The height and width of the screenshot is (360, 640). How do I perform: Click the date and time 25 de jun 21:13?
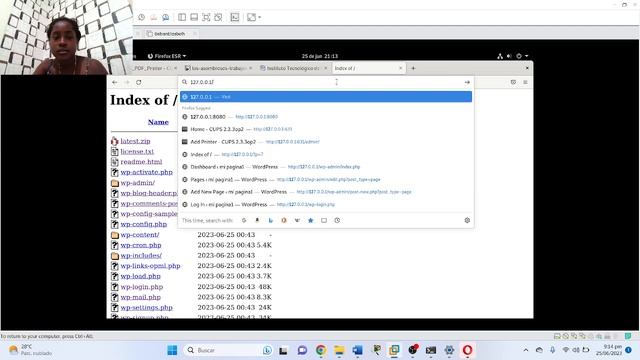click(320, 56)
